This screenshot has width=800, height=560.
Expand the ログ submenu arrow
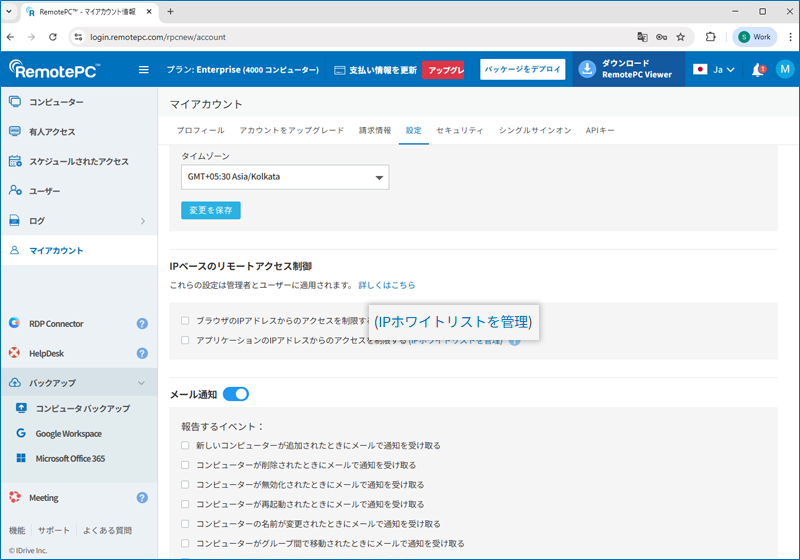tap(142, 221)
